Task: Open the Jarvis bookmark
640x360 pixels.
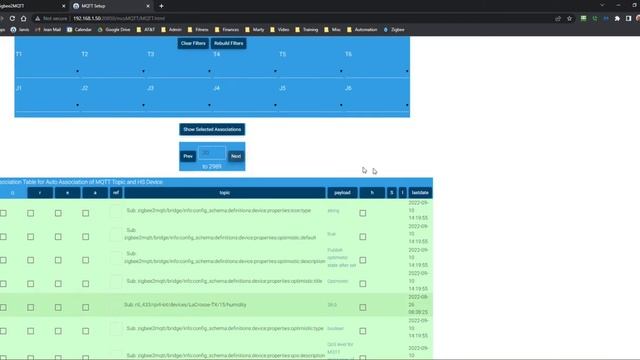Action: click(20, 29)
